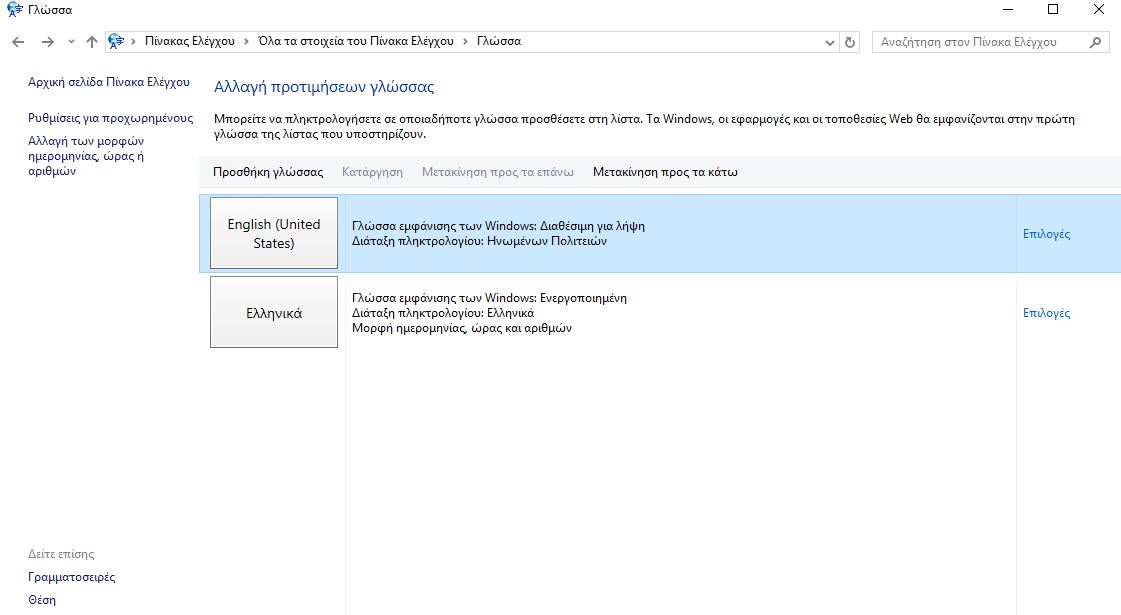Go up one level with the Up arrow

pyautogui.click(x=92, y=42)
